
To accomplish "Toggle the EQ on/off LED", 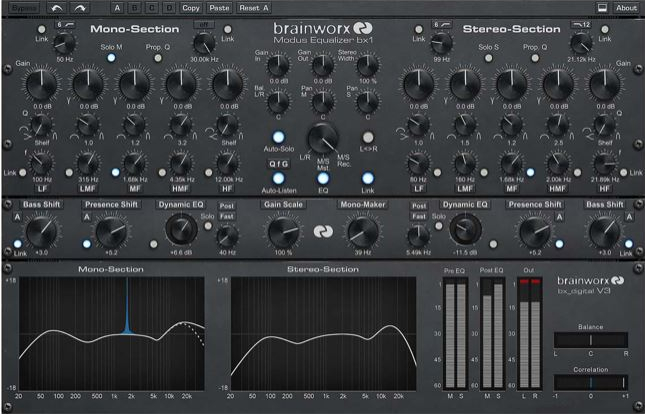I will 323,178.
